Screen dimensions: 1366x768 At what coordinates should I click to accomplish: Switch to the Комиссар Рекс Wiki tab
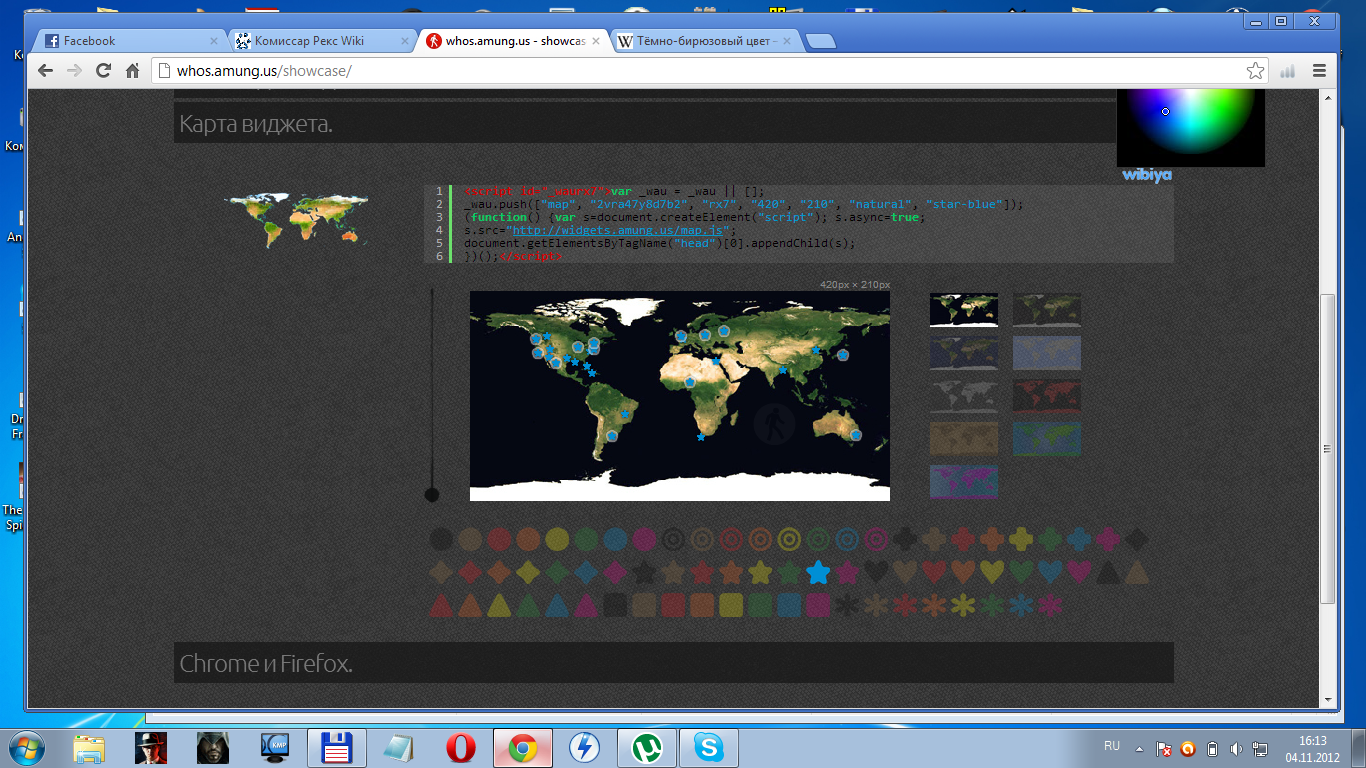pos(322,41)
